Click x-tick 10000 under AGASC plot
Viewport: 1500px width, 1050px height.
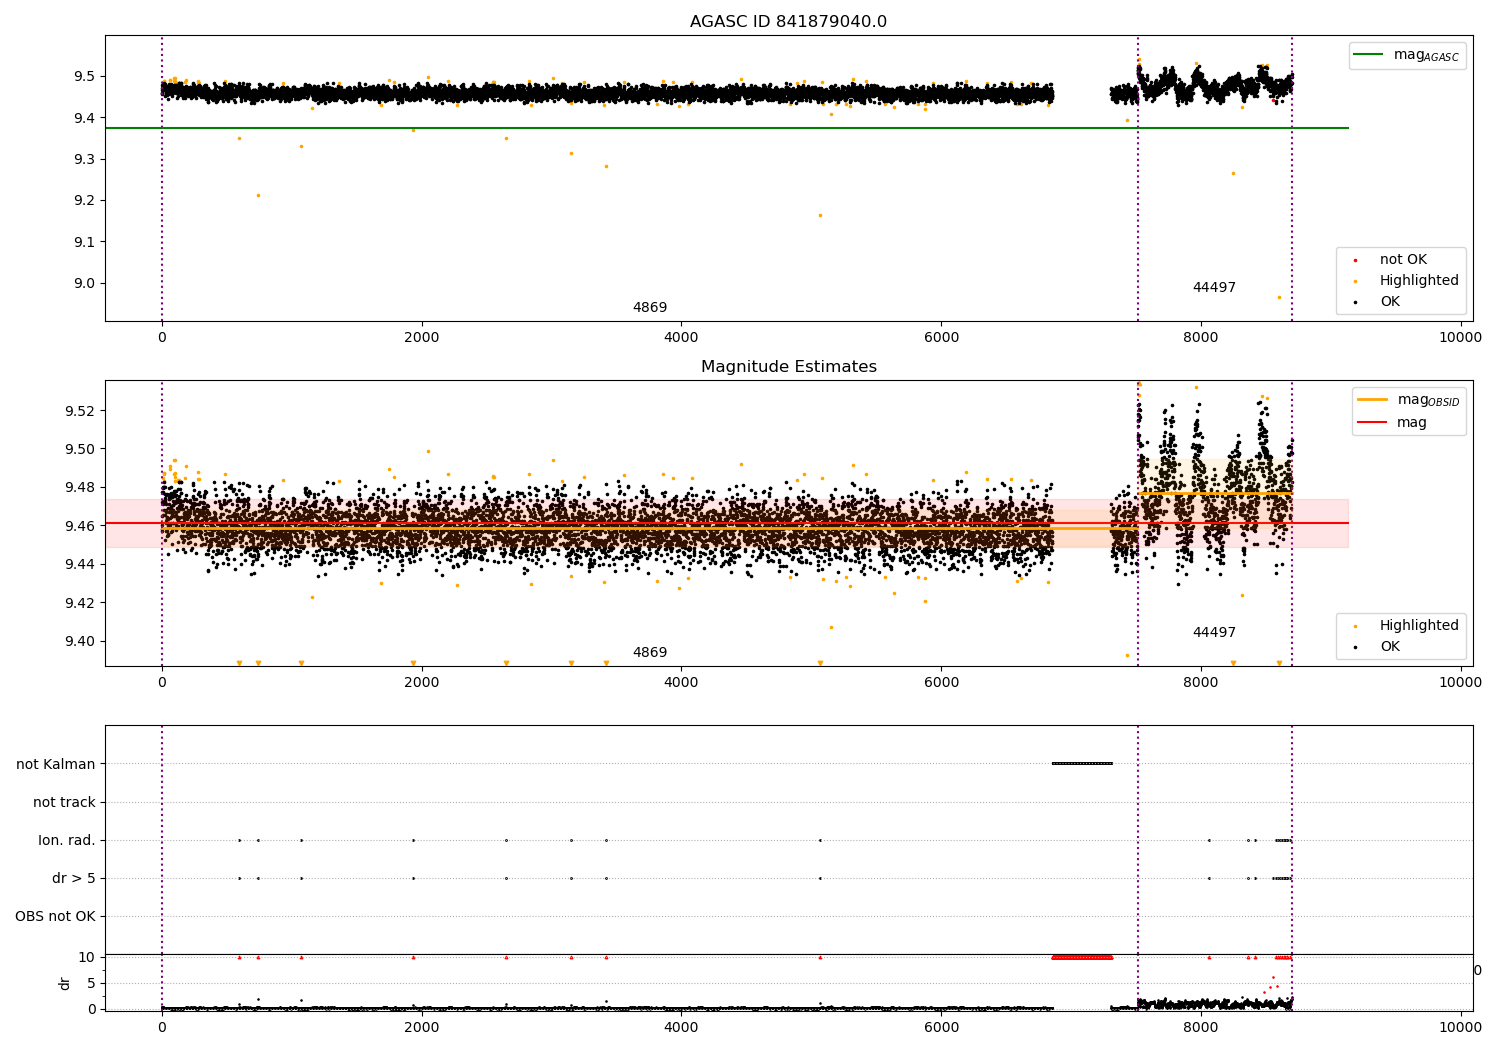point(1460,337)
